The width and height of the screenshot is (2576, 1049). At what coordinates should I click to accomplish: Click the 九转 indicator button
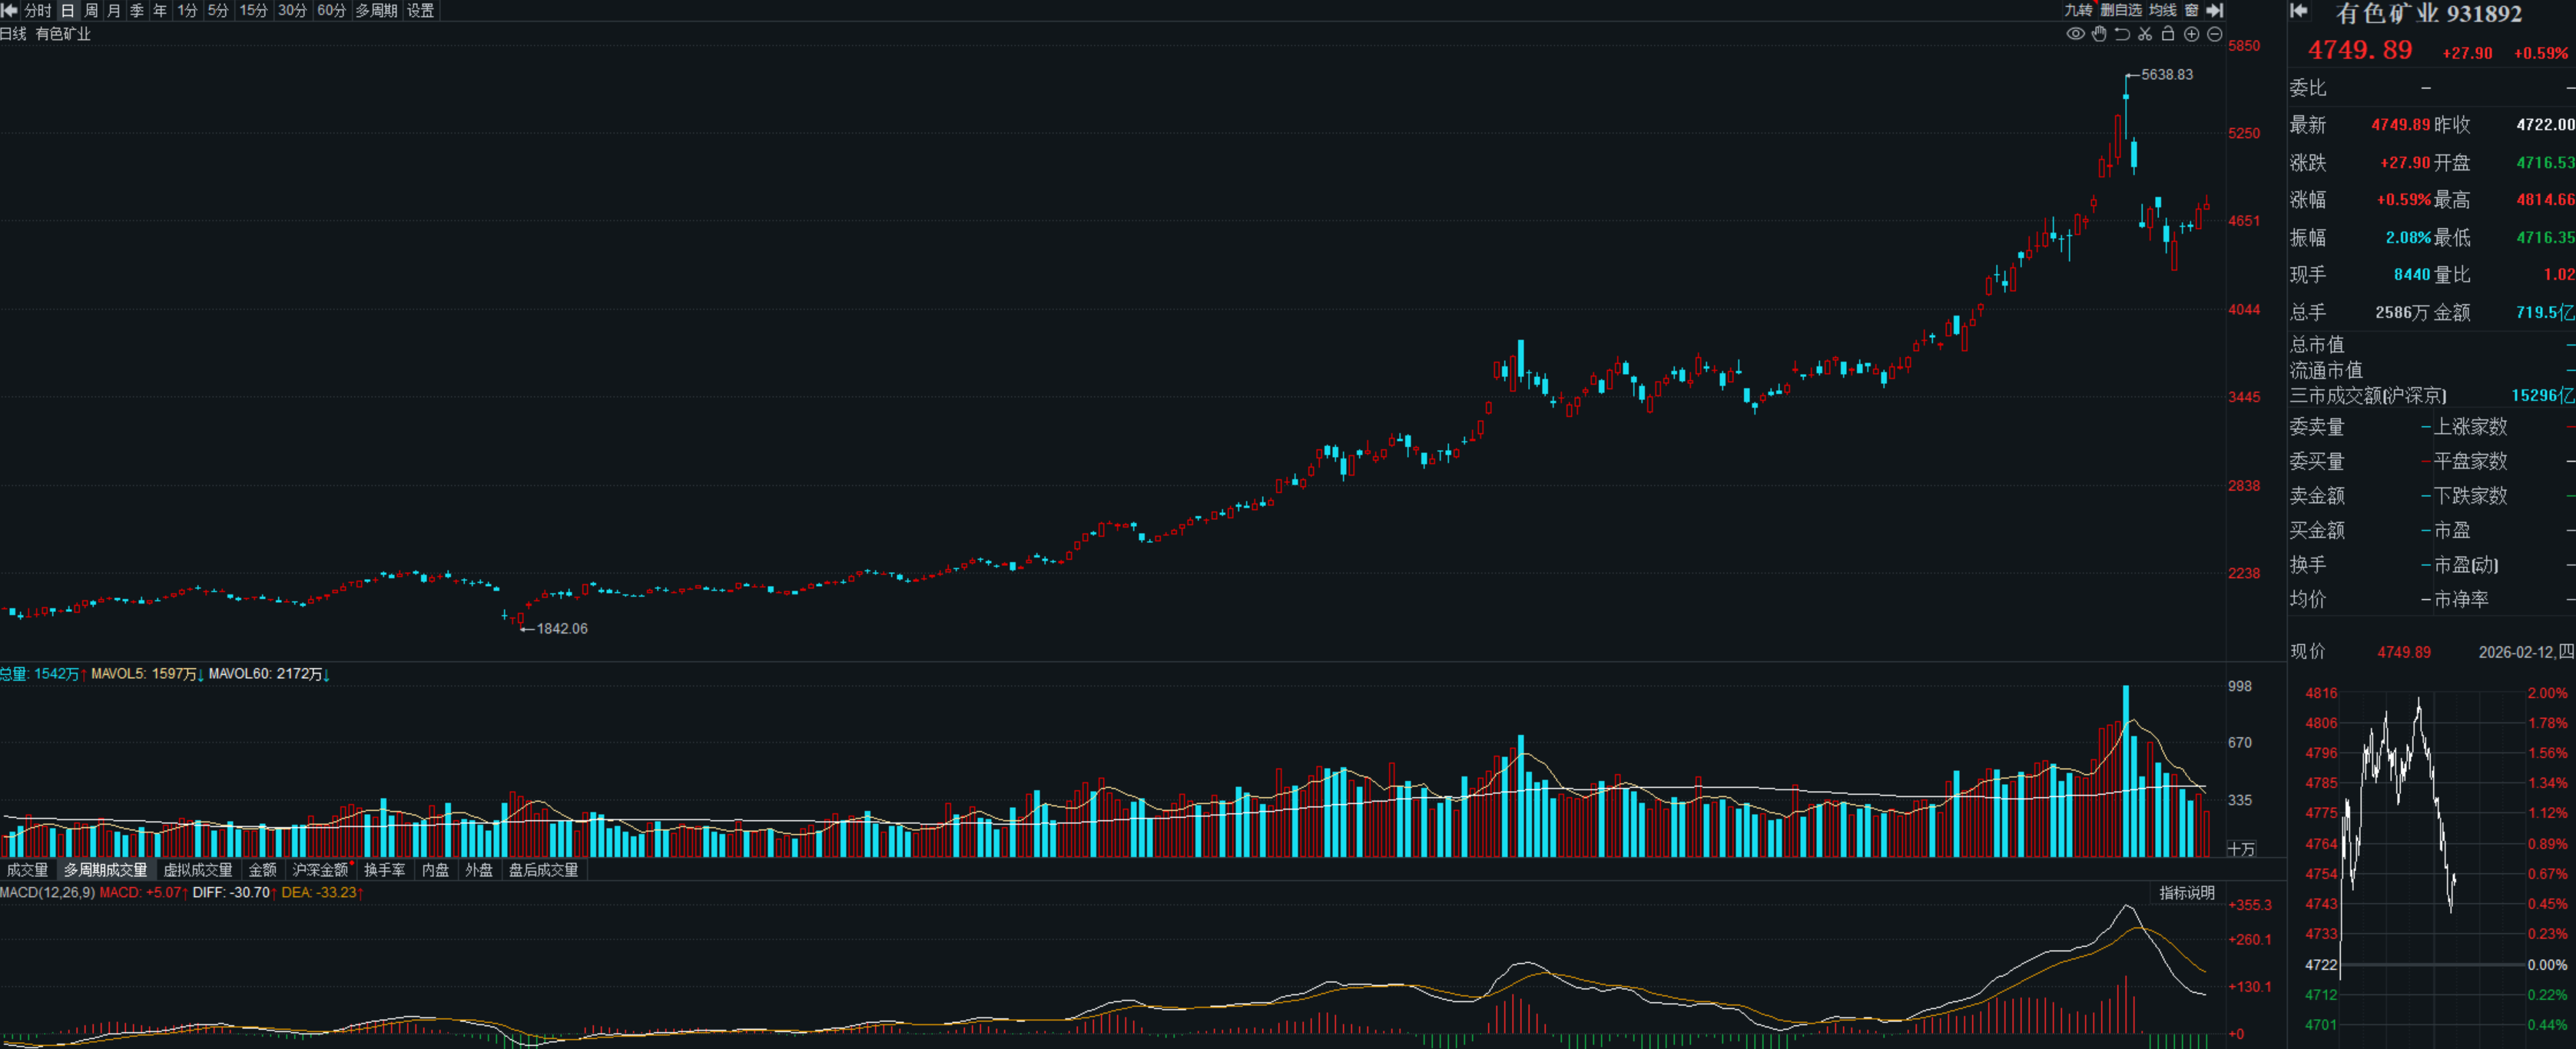click(x=2078, y=10)
